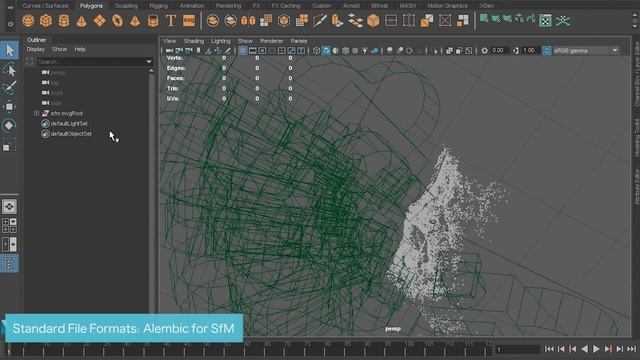Go to the start of playback range
This screenshot has height=360, width=640.
click(x=549, y=349)
